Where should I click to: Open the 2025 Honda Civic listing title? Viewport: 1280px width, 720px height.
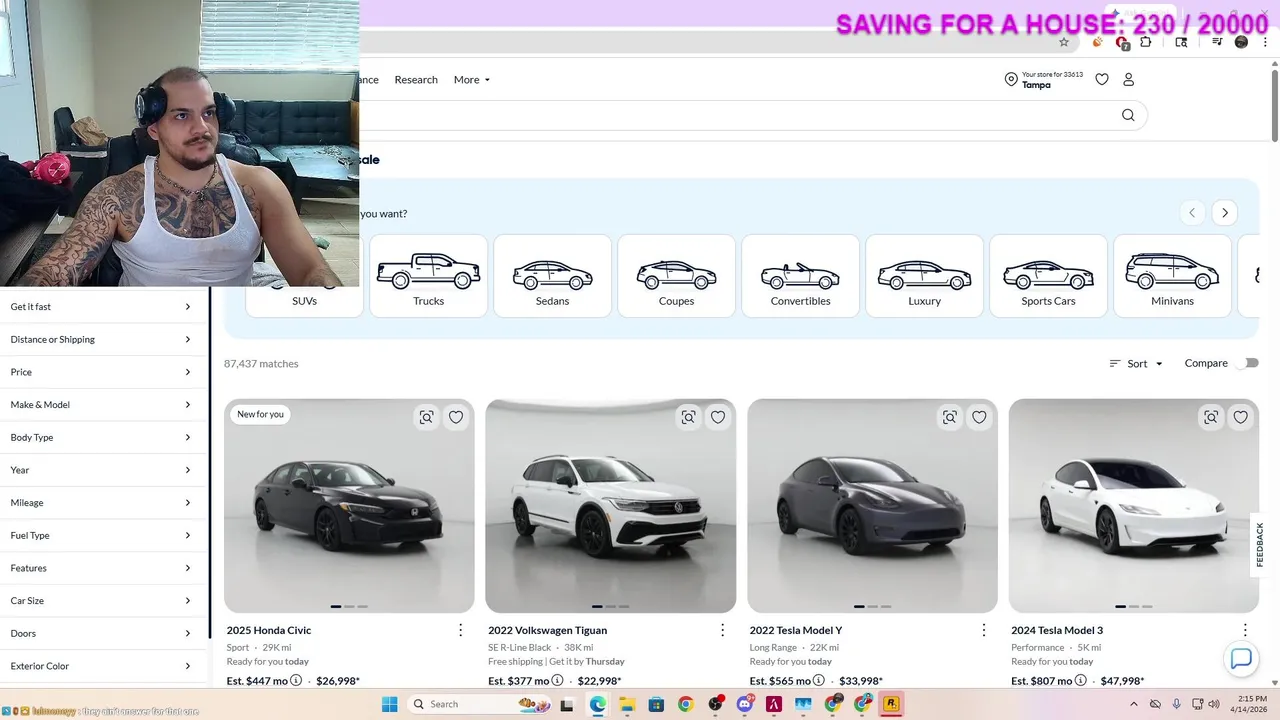tap(269, 630)
